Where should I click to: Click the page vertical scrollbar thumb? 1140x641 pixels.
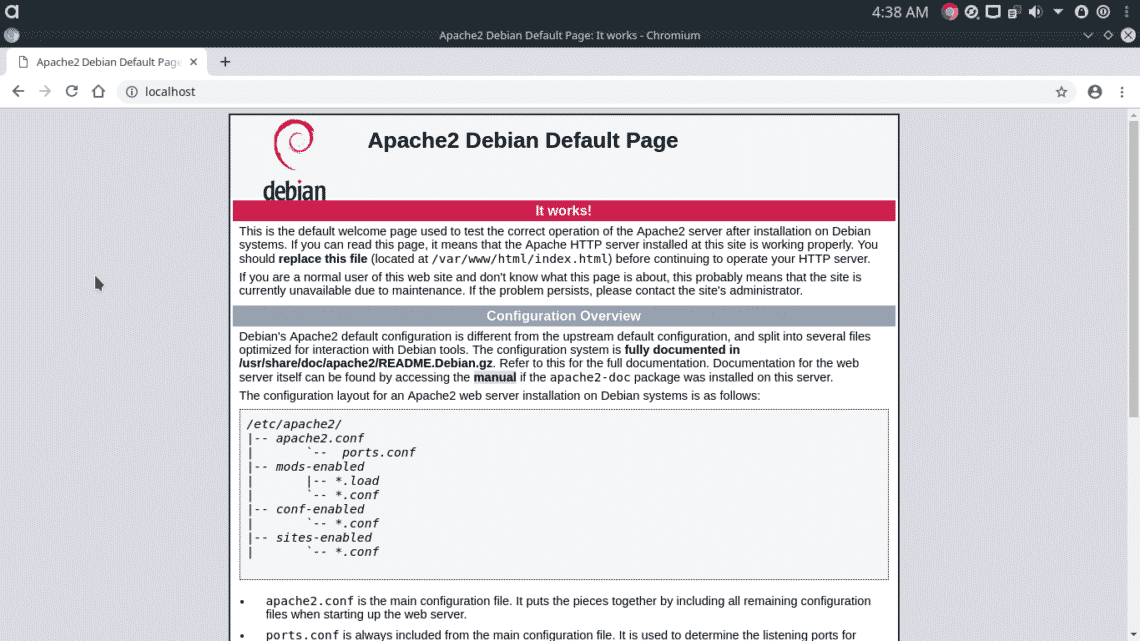click(x=1133, y=267)
